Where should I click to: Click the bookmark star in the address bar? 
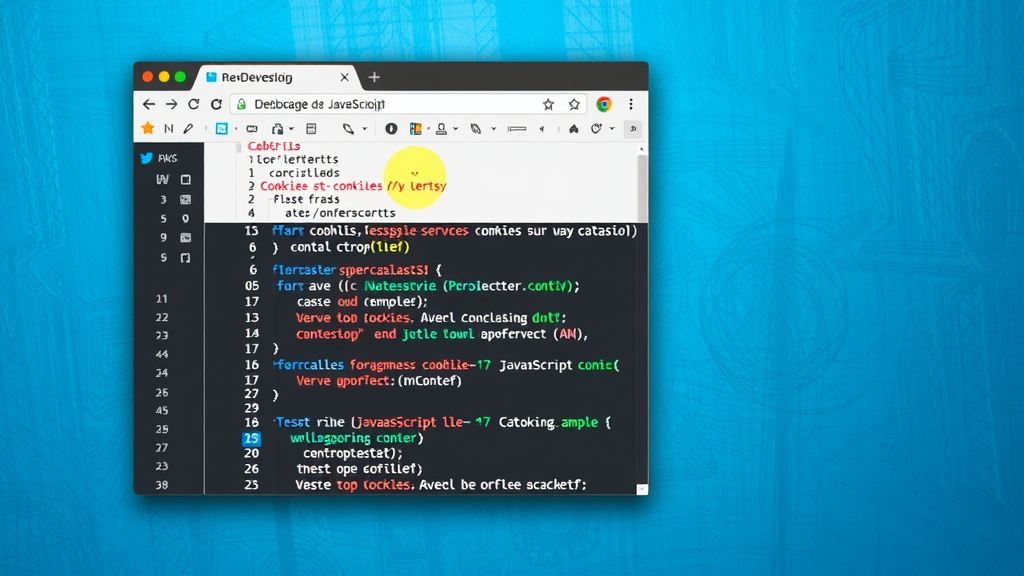click(550, 104)
